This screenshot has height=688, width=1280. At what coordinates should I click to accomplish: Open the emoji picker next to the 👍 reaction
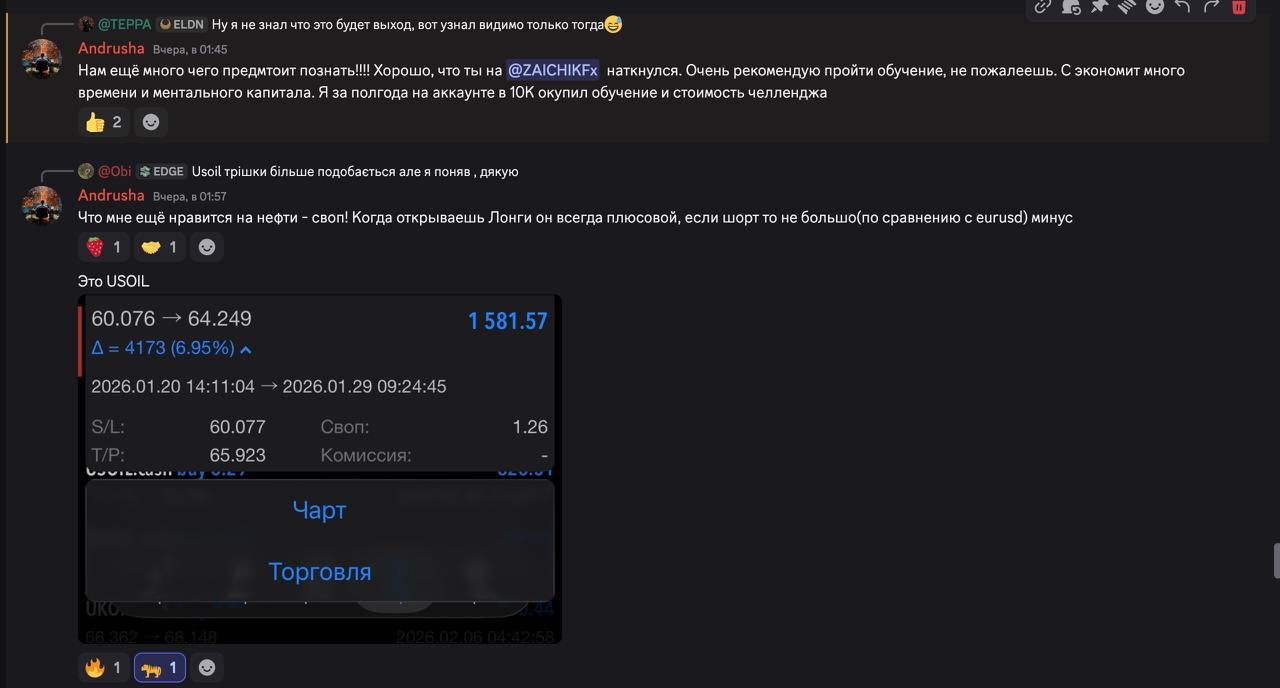151,122
